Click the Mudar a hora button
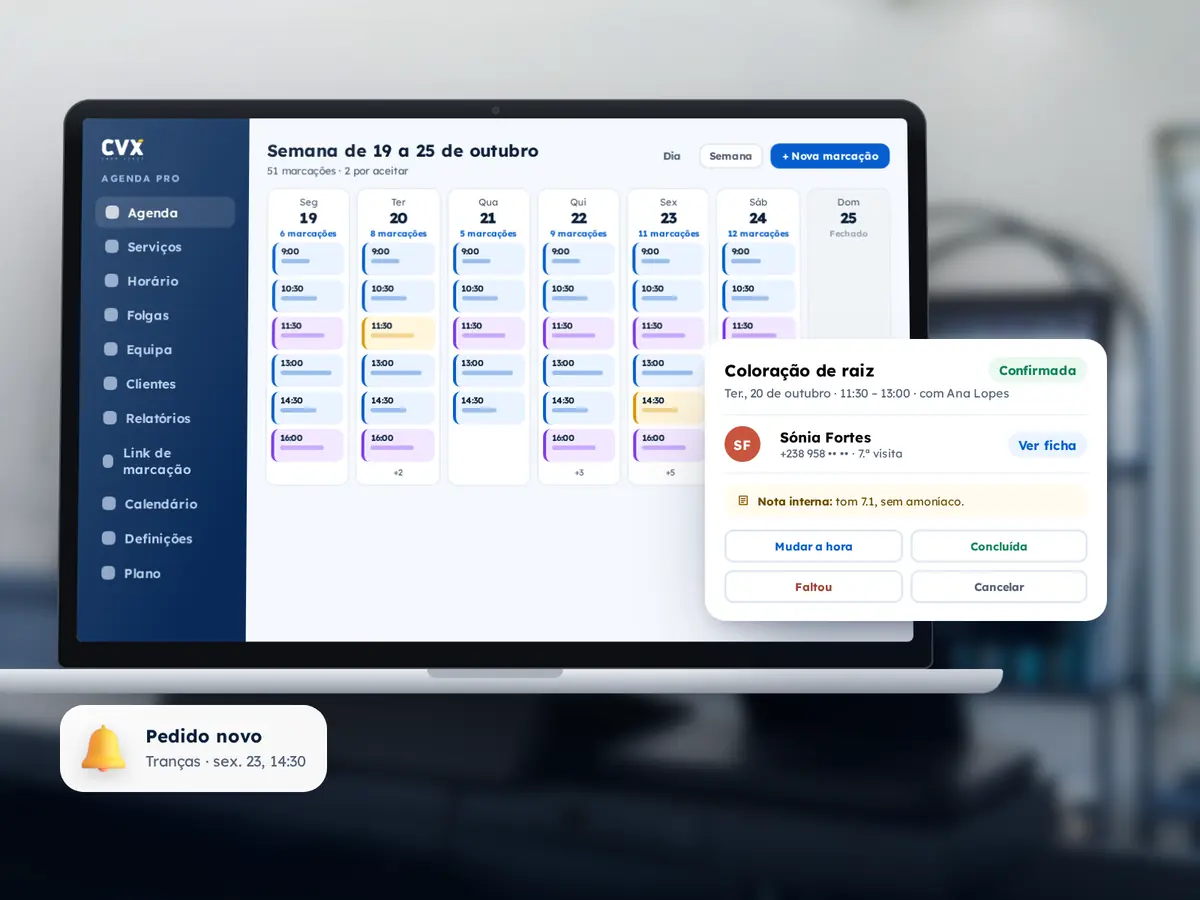Screen dimensions: 1200x900 (813, 546)
